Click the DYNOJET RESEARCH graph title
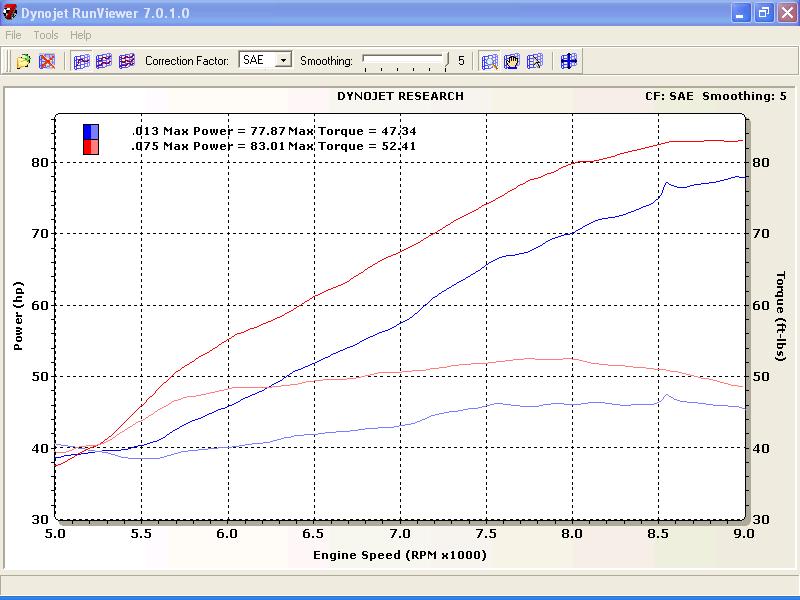Image resolution: width=800 pixels, height=600 pixels. click(x=401, y=96)
